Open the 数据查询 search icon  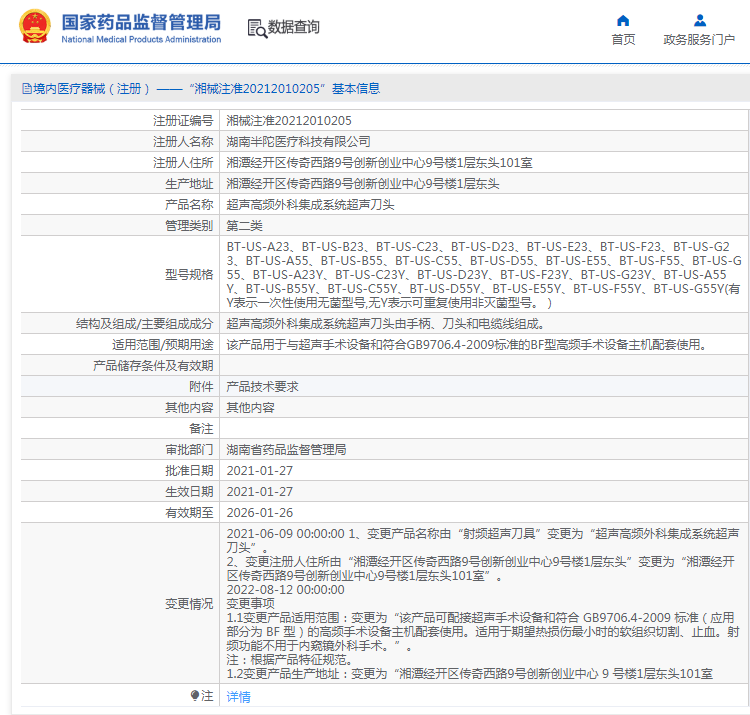click(x=257, y=28)
